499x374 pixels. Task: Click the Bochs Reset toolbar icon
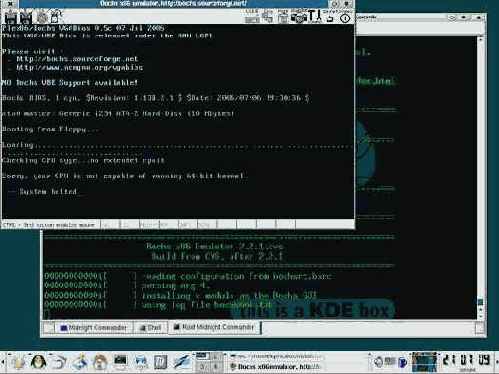tap(330, 17)
